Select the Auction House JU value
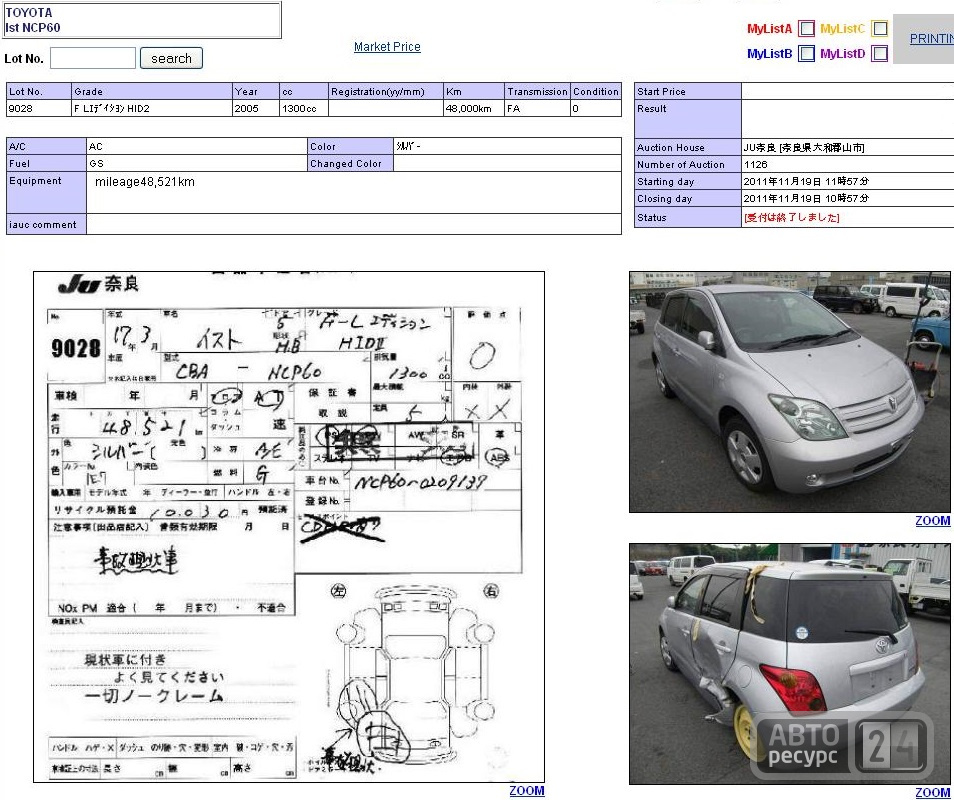Screen dimensions: 954x800 point(804,147)
